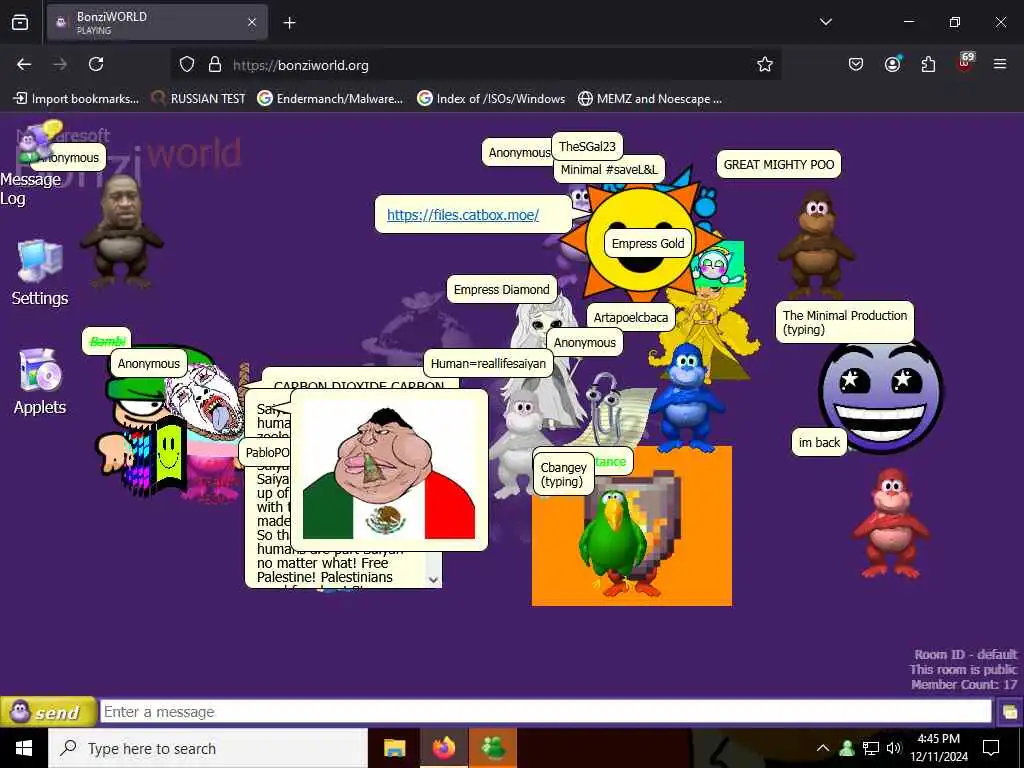Bookmark this page with the star
The width and height of the screenshot is (1024, 768).
coord(765,64)
